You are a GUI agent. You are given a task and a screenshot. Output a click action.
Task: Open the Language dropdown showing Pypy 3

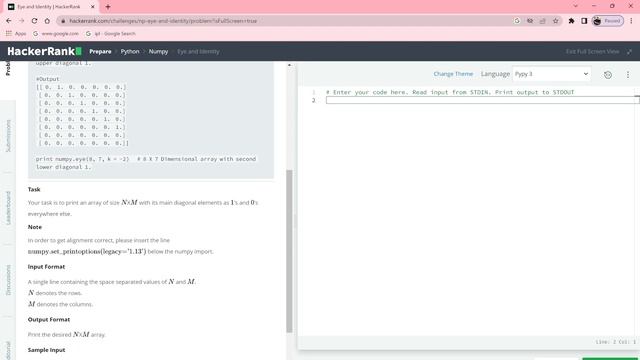551,74
